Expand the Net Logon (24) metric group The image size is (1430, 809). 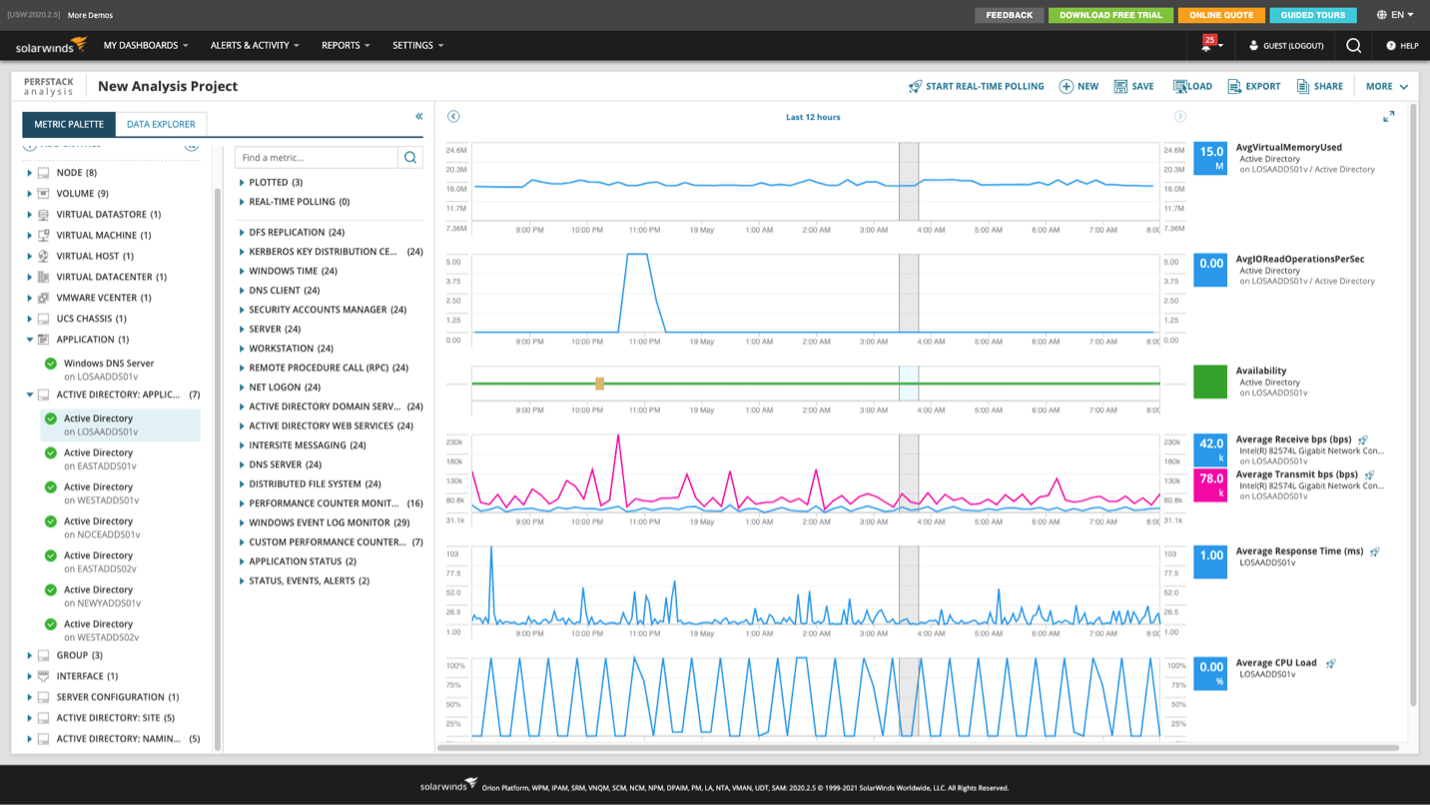(242, 387)
